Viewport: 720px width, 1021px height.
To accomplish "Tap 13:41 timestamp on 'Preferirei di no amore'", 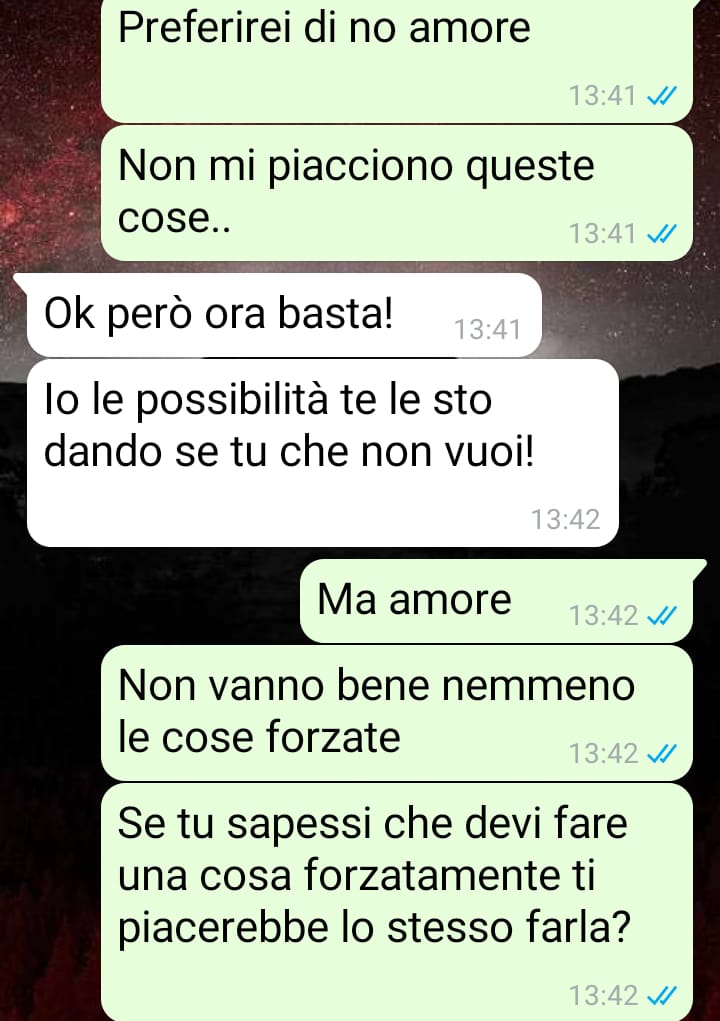I will [603, 96].
